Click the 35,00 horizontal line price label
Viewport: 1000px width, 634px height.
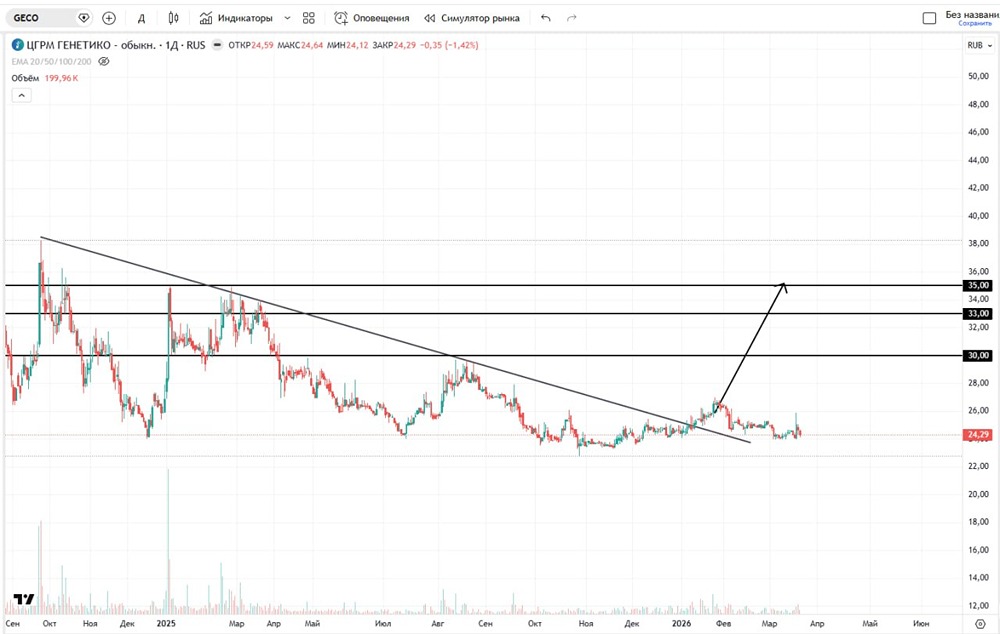pyautogui.click(x=977, y=285)
